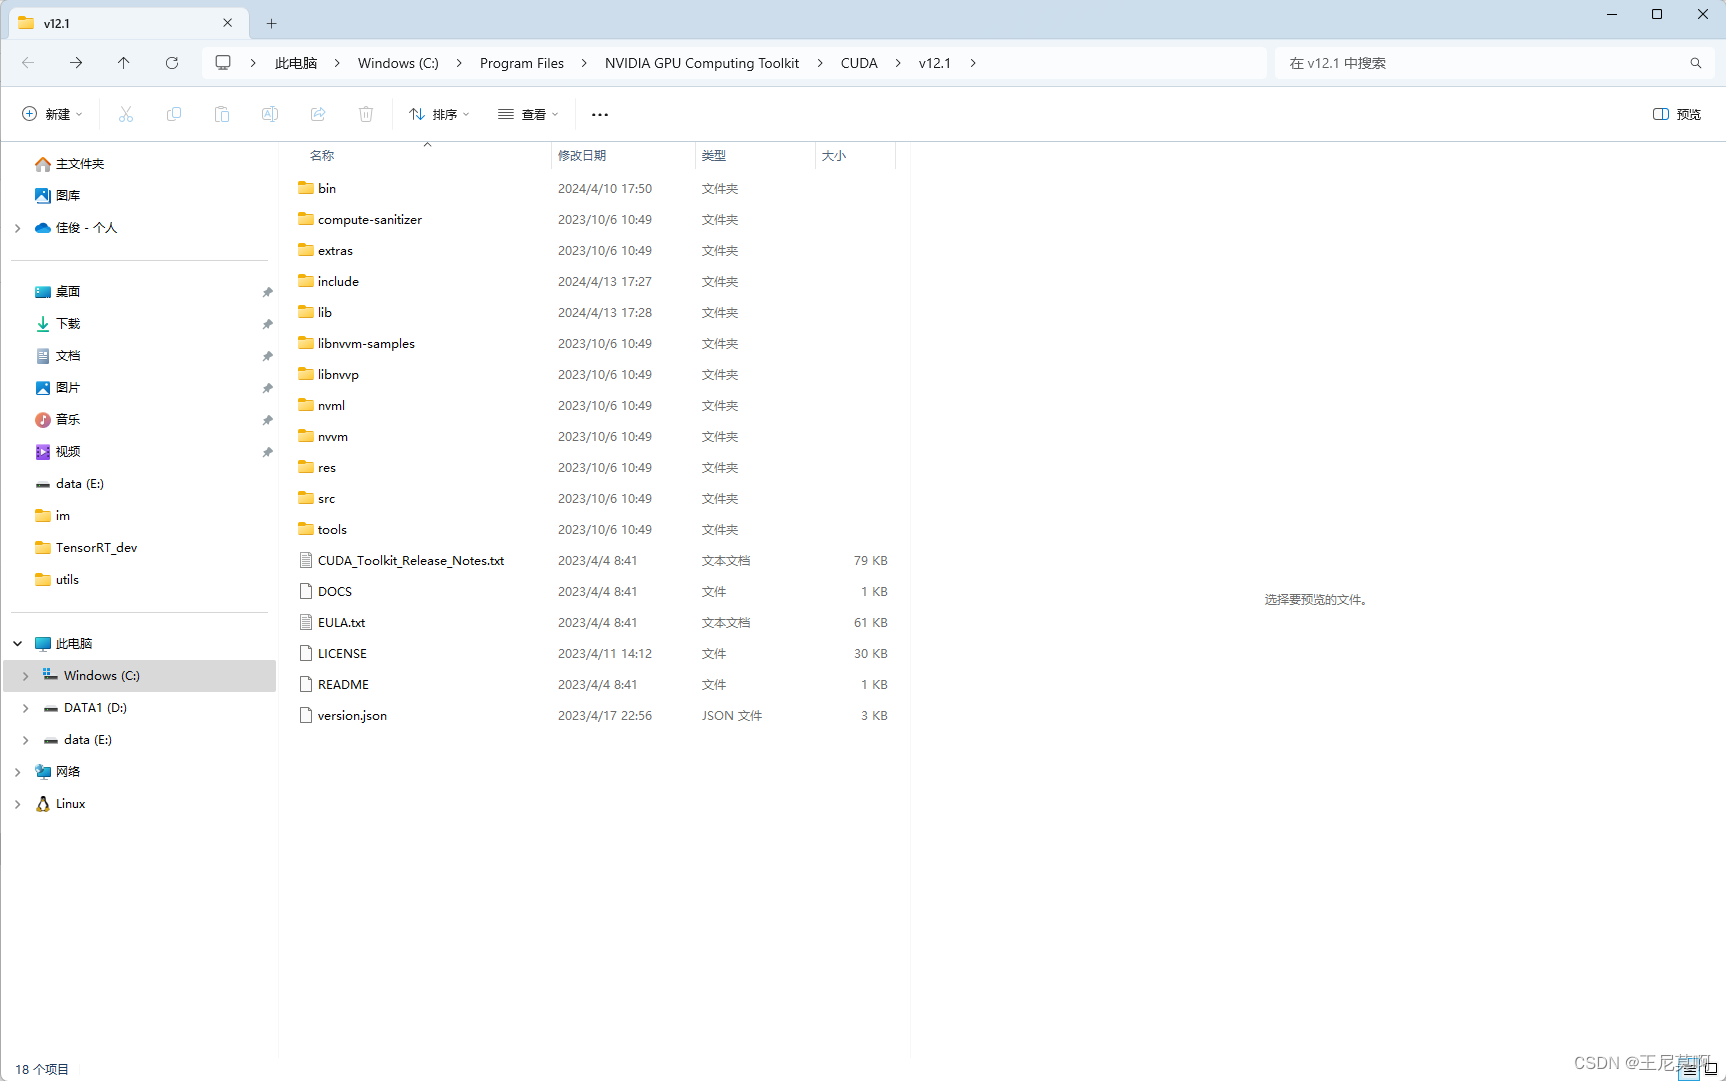The height and width of the screenshot is (1081, 1726).
Task: Open the 新建 New dropdown
Action: pos(53,114)
